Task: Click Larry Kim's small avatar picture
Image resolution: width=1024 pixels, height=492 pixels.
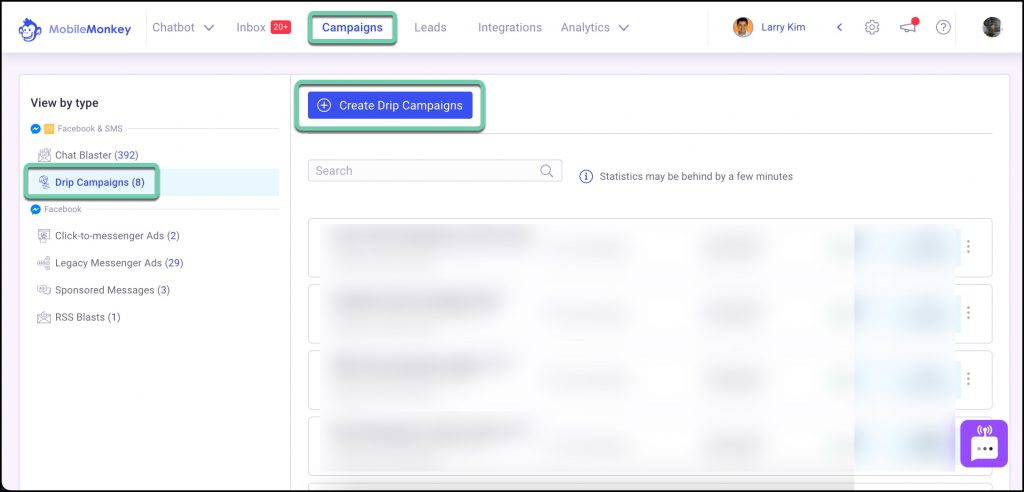Action: point(743,27)
